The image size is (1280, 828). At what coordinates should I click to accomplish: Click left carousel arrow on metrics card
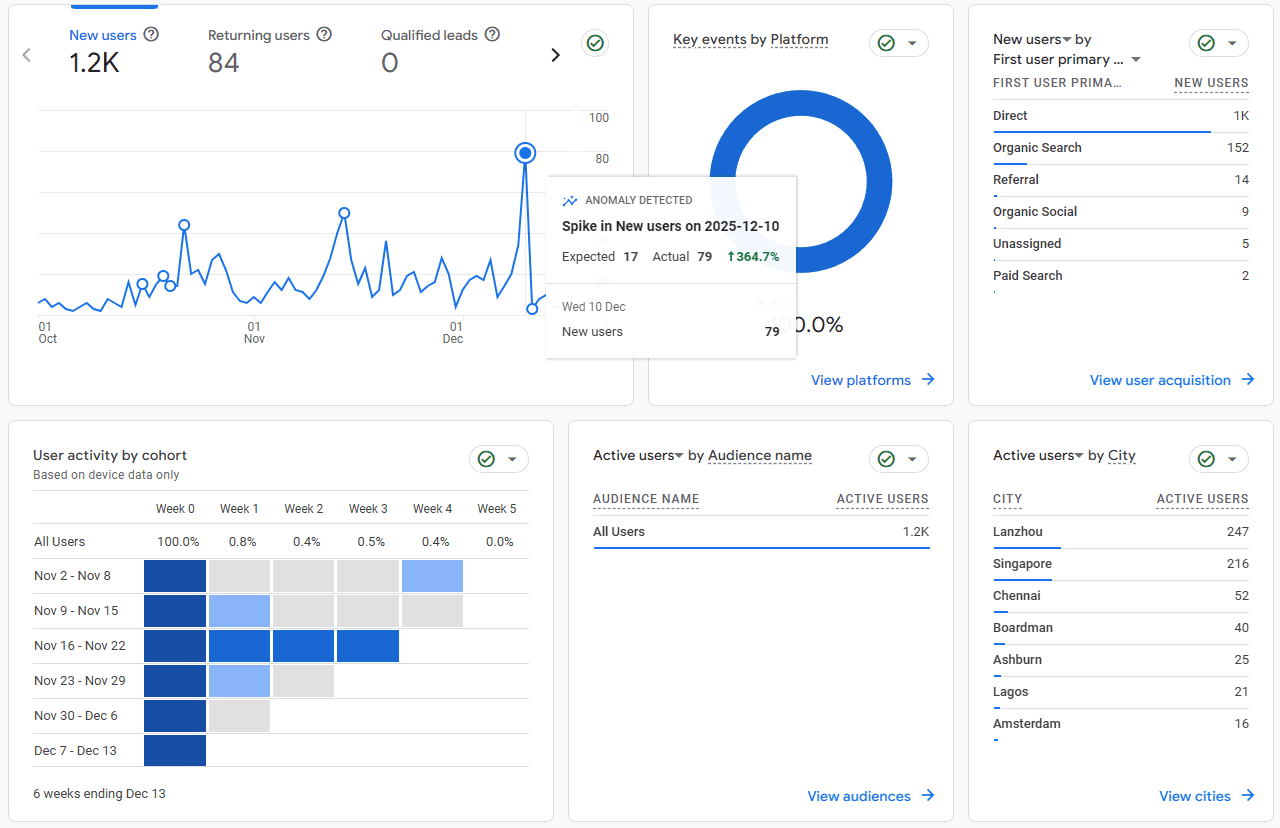point(26,55)
